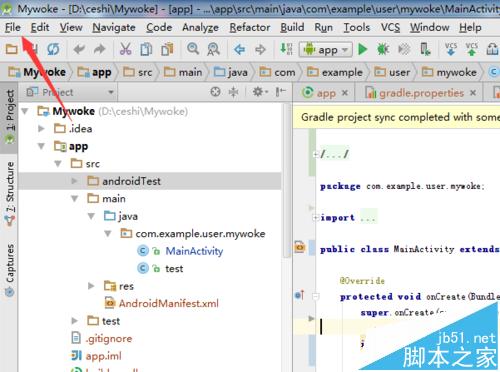Redo with the forward arrow icon

pos(99,50)
